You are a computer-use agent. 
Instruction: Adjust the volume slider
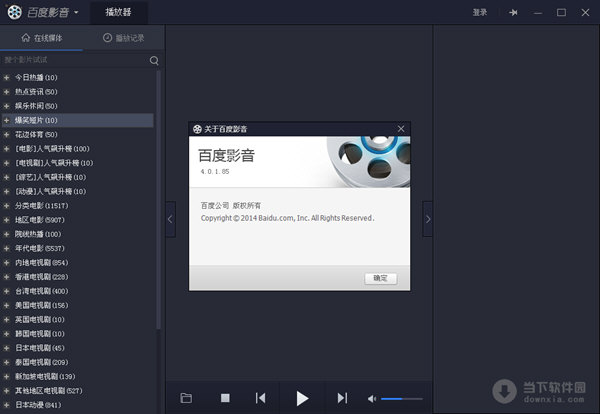click(x=401, y=399)
